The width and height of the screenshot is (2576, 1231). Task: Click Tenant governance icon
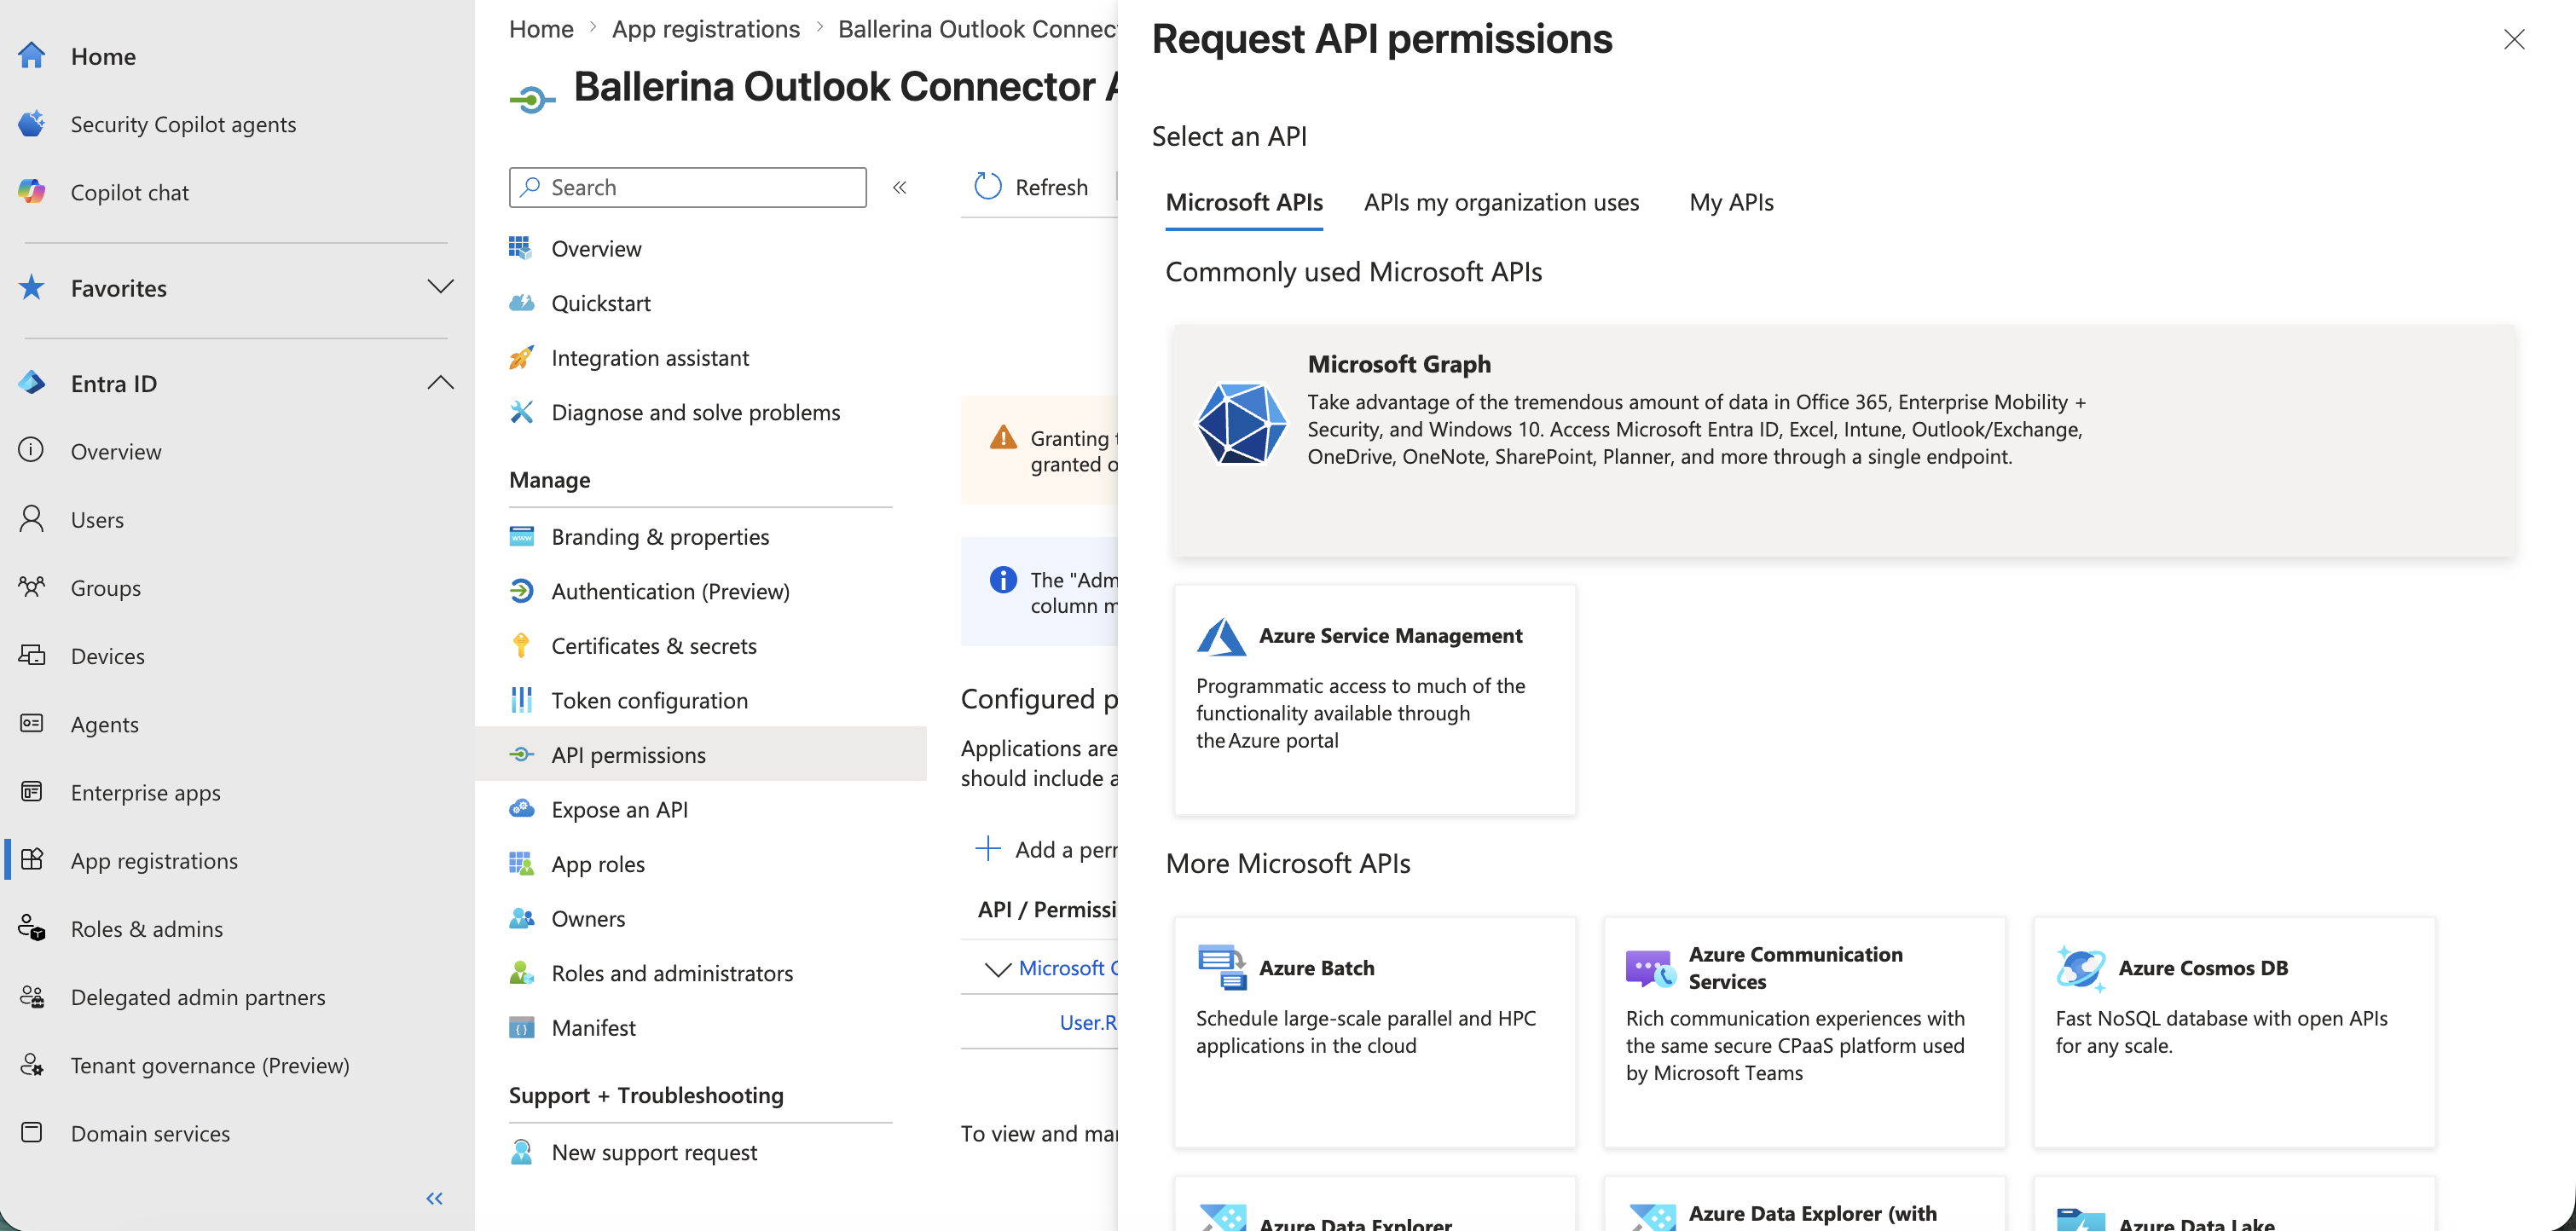(31, 1064)
